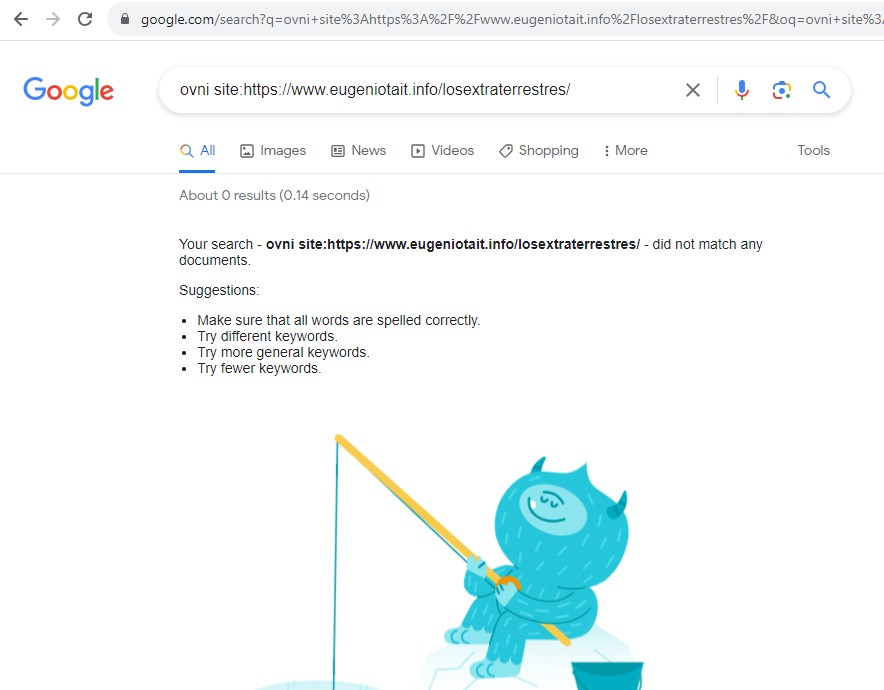Click the About 0 results text

[274, 195]
